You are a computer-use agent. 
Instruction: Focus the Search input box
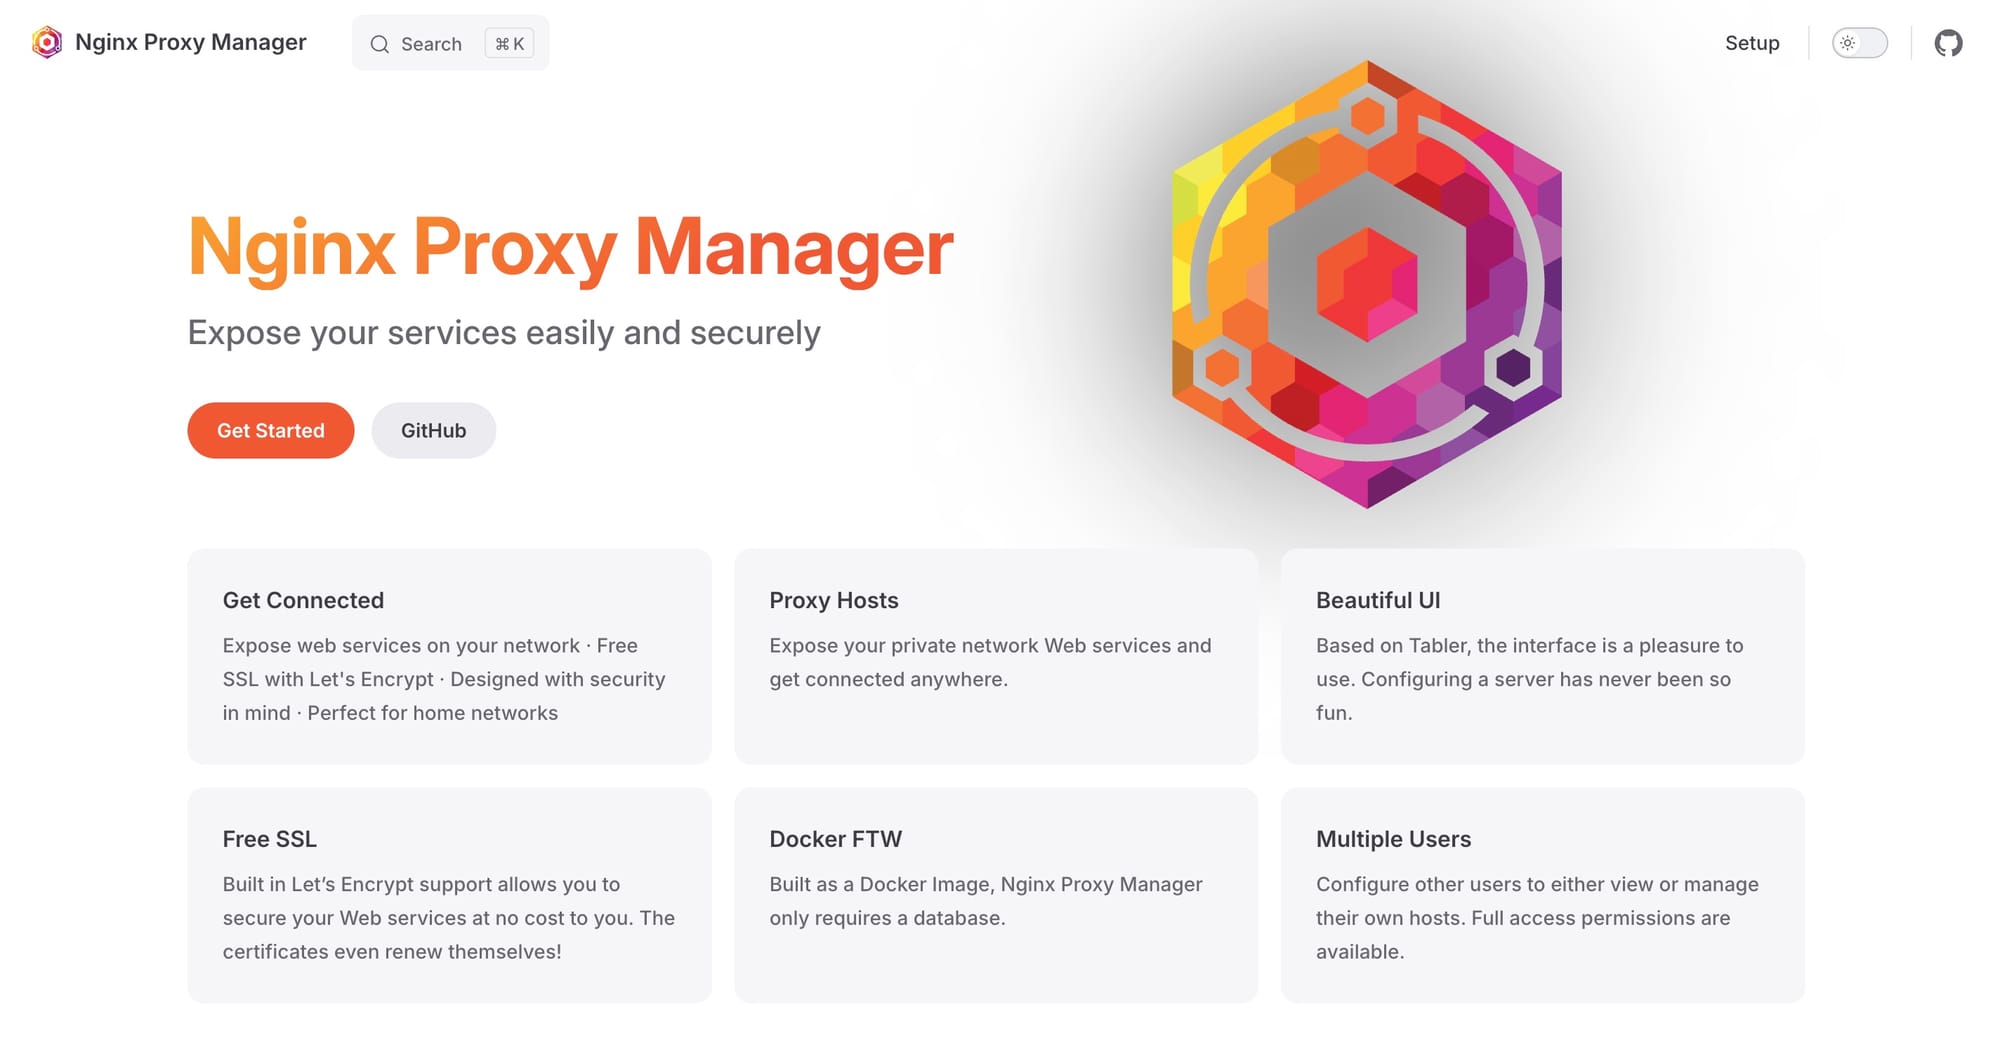[431, 44]
